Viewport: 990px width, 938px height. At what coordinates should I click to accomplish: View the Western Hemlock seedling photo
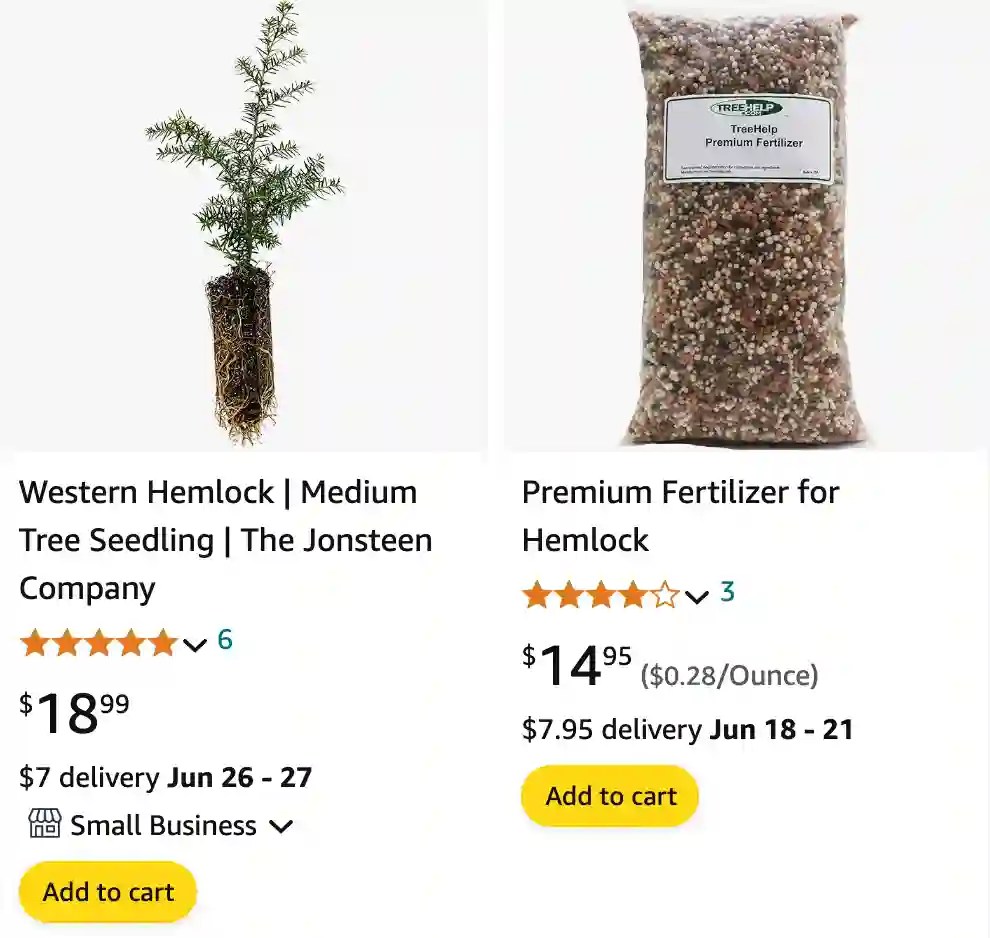click(244, 225)
